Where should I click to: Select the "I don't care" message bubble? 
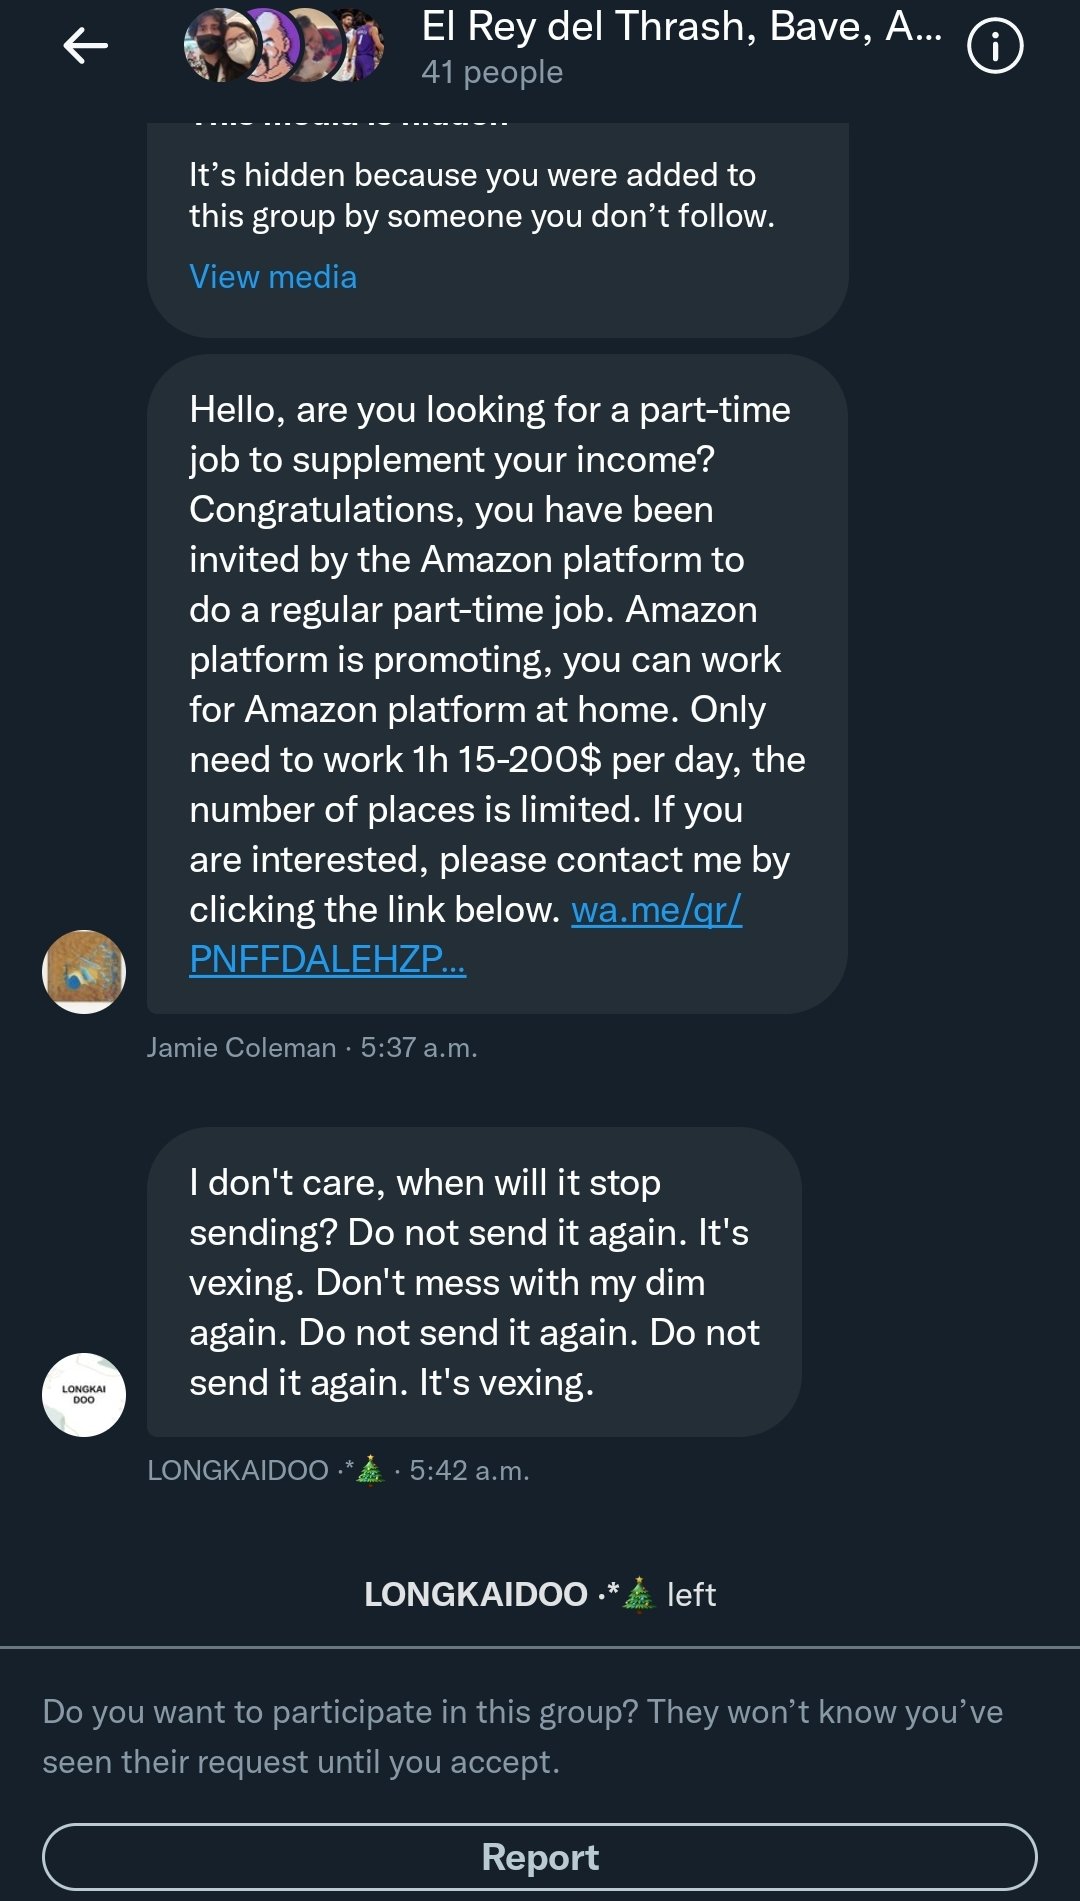tap(473, 1282)
